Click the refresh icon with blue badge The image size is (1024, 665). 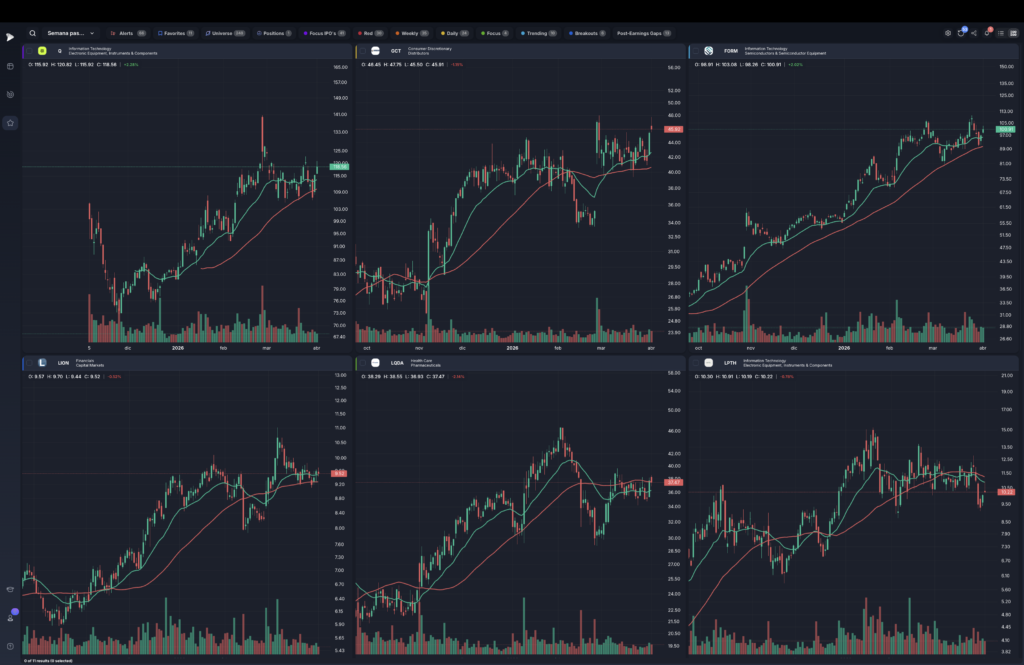pos(961,33)
